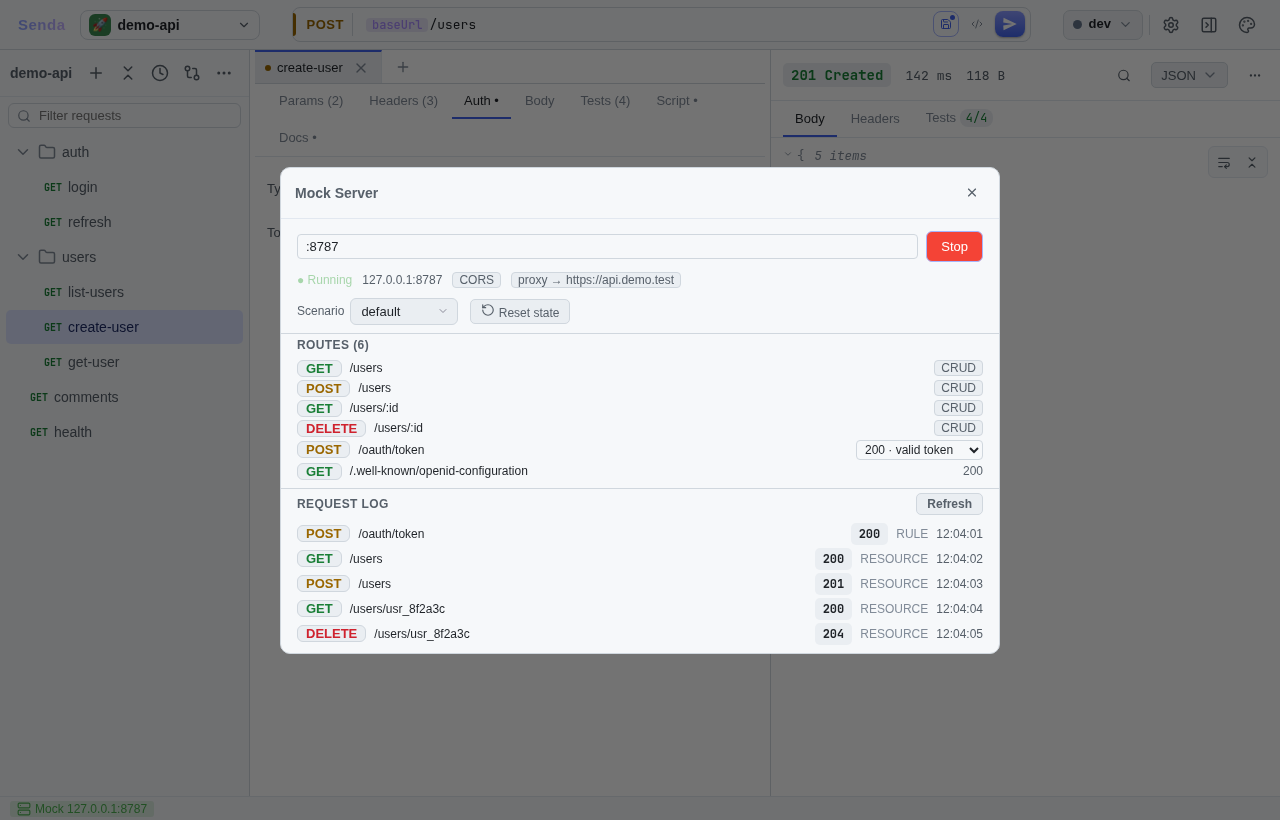Stop the mock server
The height and width of the screenshot is (820, 1280).
click(x=954, y=246)
